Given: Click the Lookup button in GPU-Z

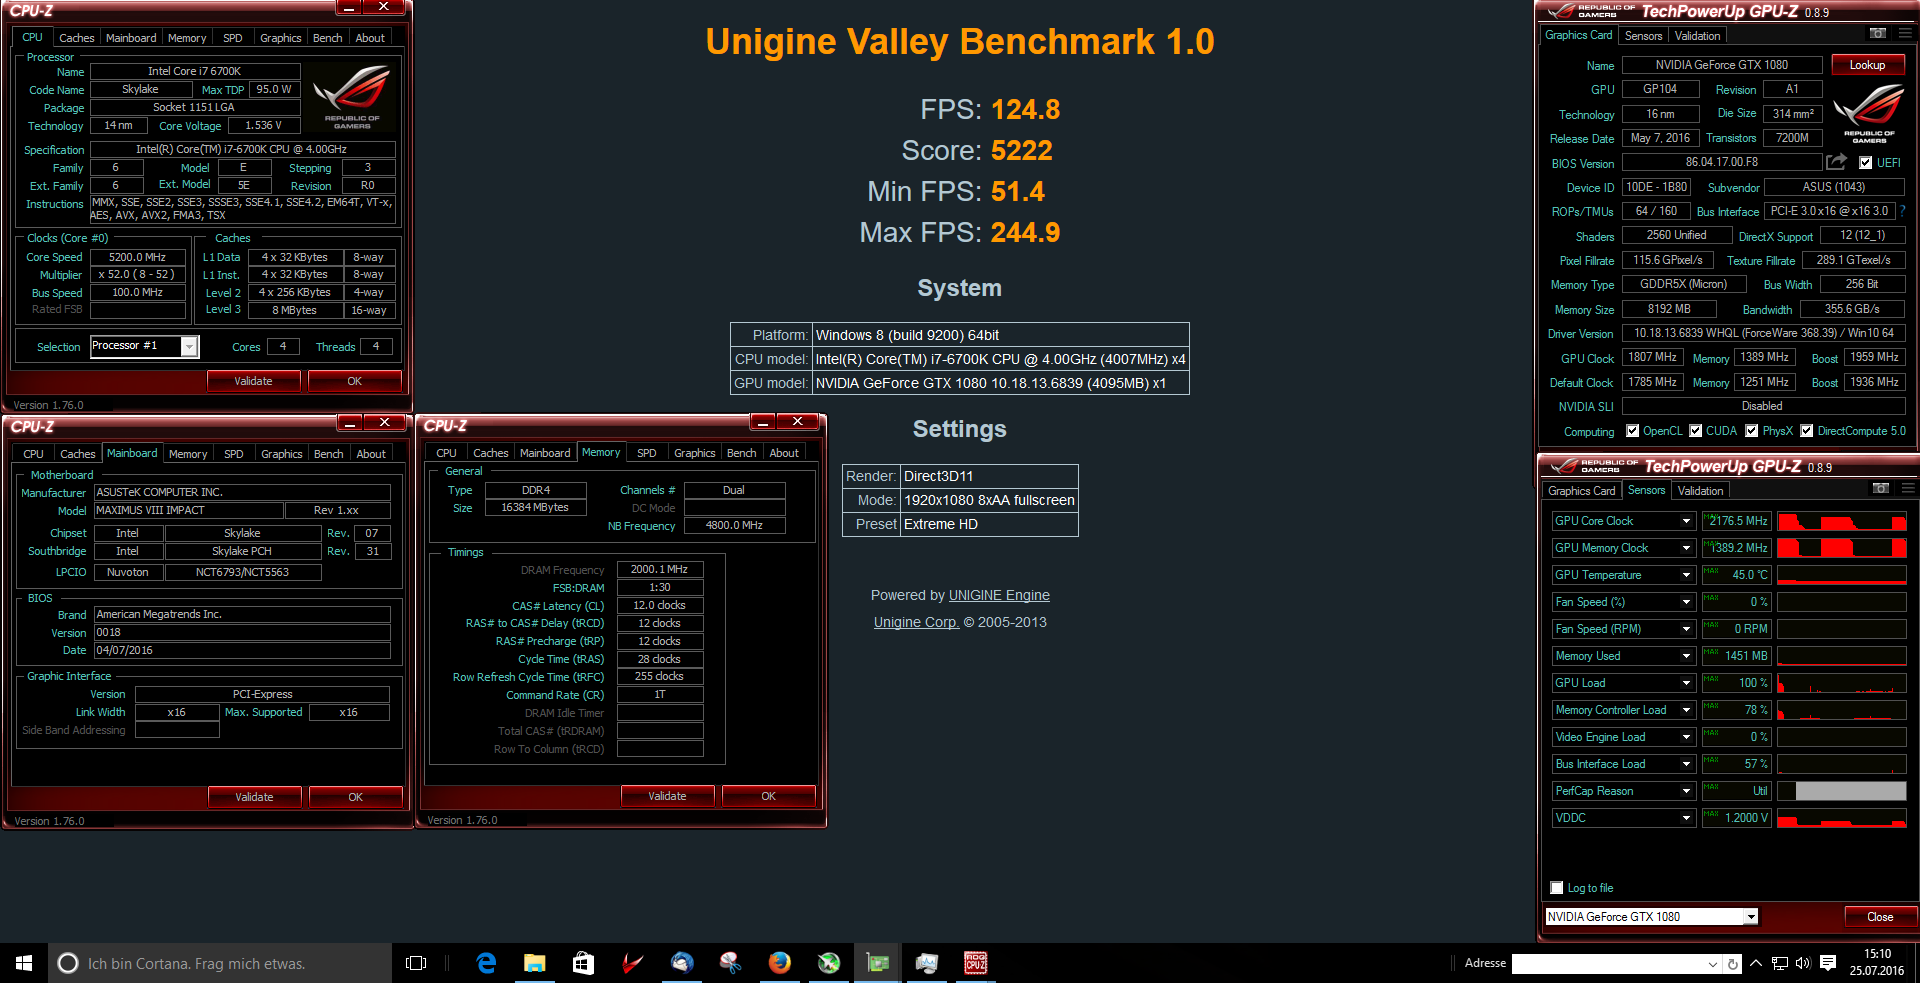Looking at the screenshot, I should (1868, 65).
